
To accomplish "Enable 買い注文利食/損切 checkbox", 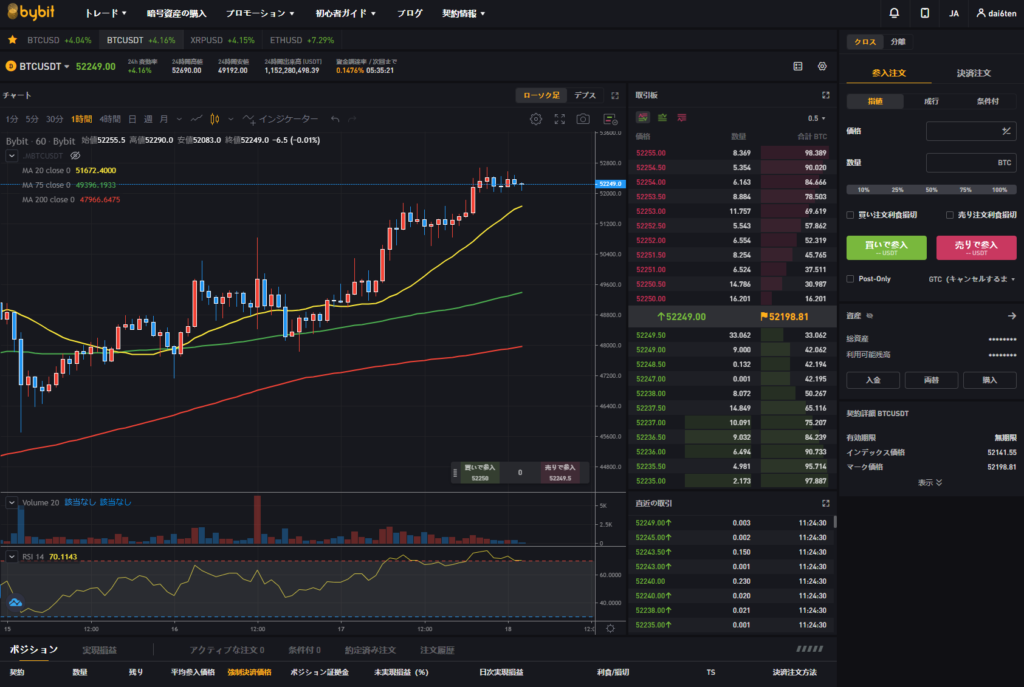I will [850, 215].
